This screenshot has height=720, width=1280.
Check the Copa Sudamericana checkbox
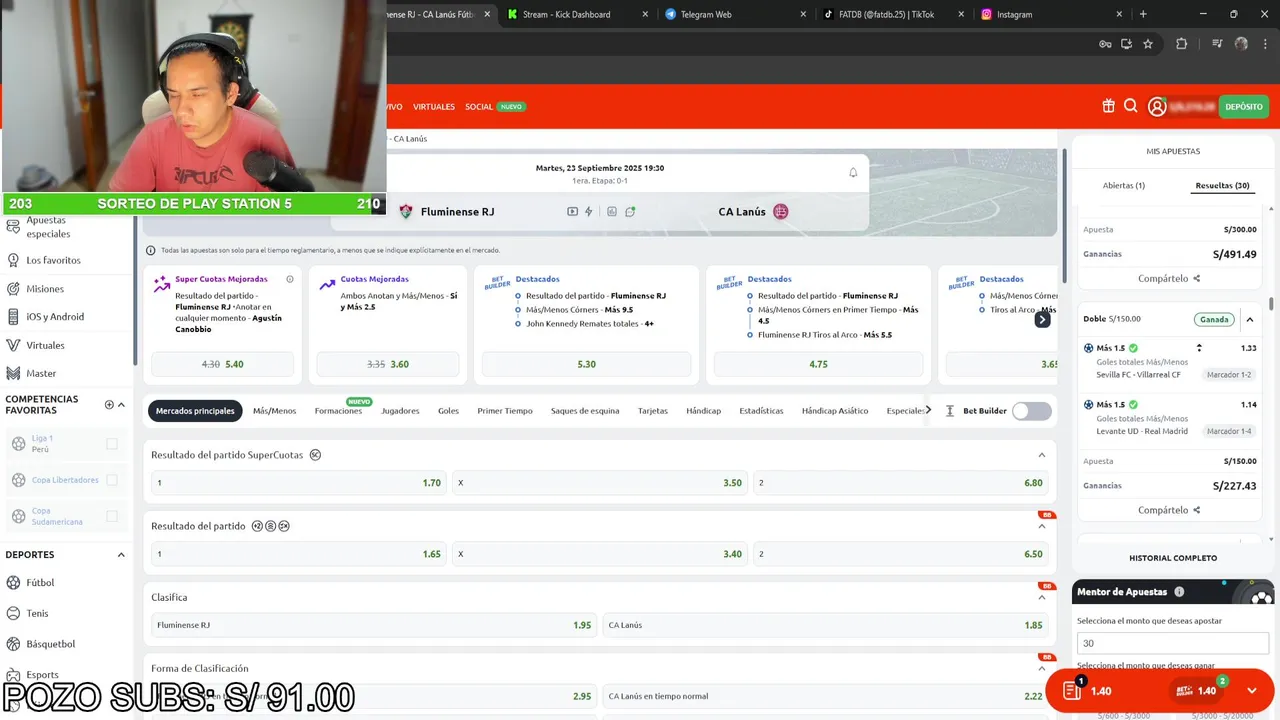112,517
